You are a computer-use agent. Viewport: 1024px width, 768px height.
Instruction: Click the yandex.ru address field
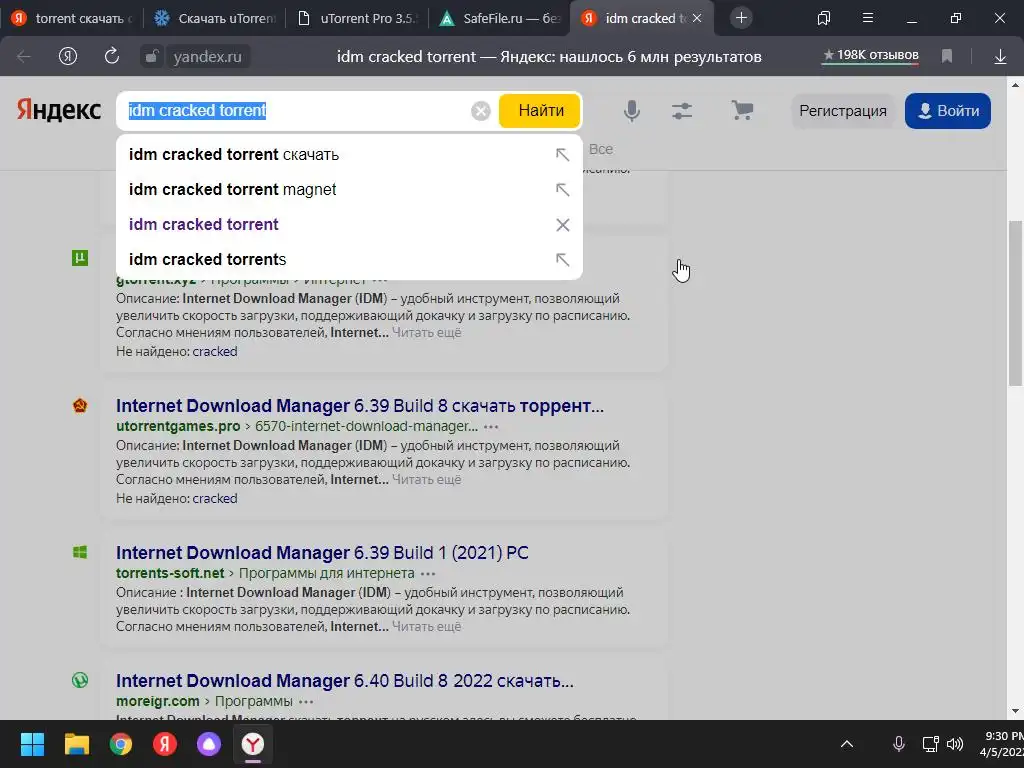click(208, 57)
